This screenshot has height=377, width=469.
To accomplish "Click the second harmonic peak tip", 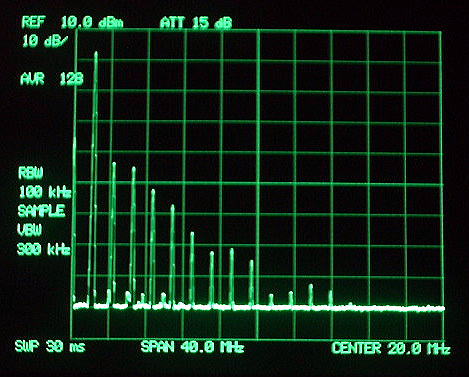I will [x=114, y=164].
